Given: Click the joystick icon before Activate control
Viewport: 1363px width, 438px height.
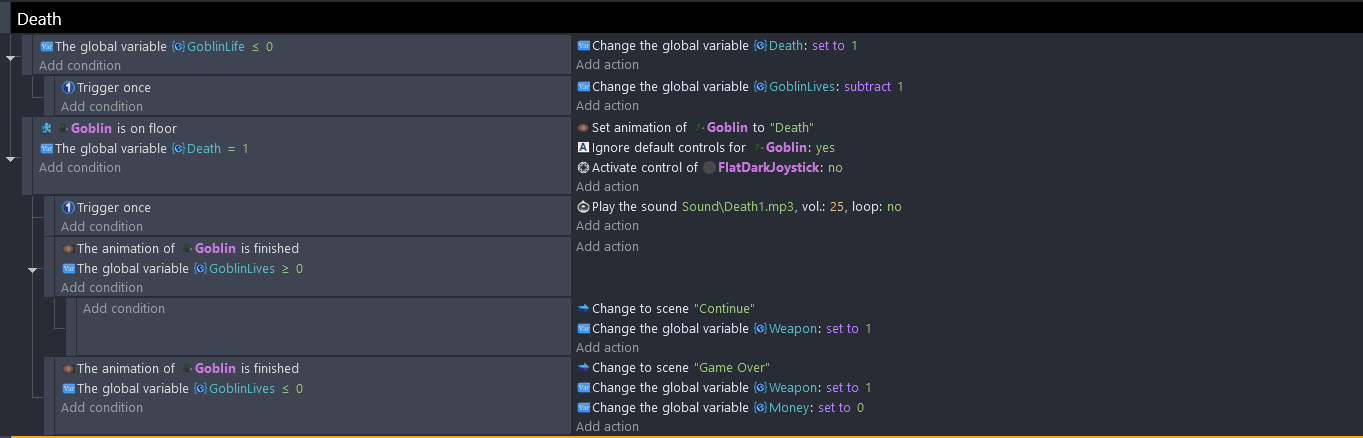Looking at the screenshot, I should [584, 167].
